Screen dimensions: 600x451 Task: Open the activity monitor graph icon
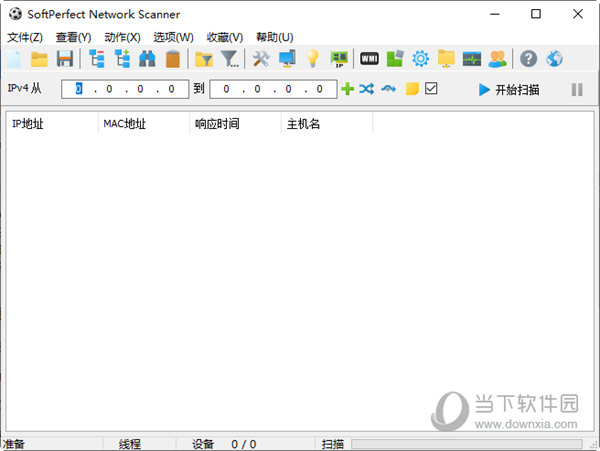(x=472, y=59)
